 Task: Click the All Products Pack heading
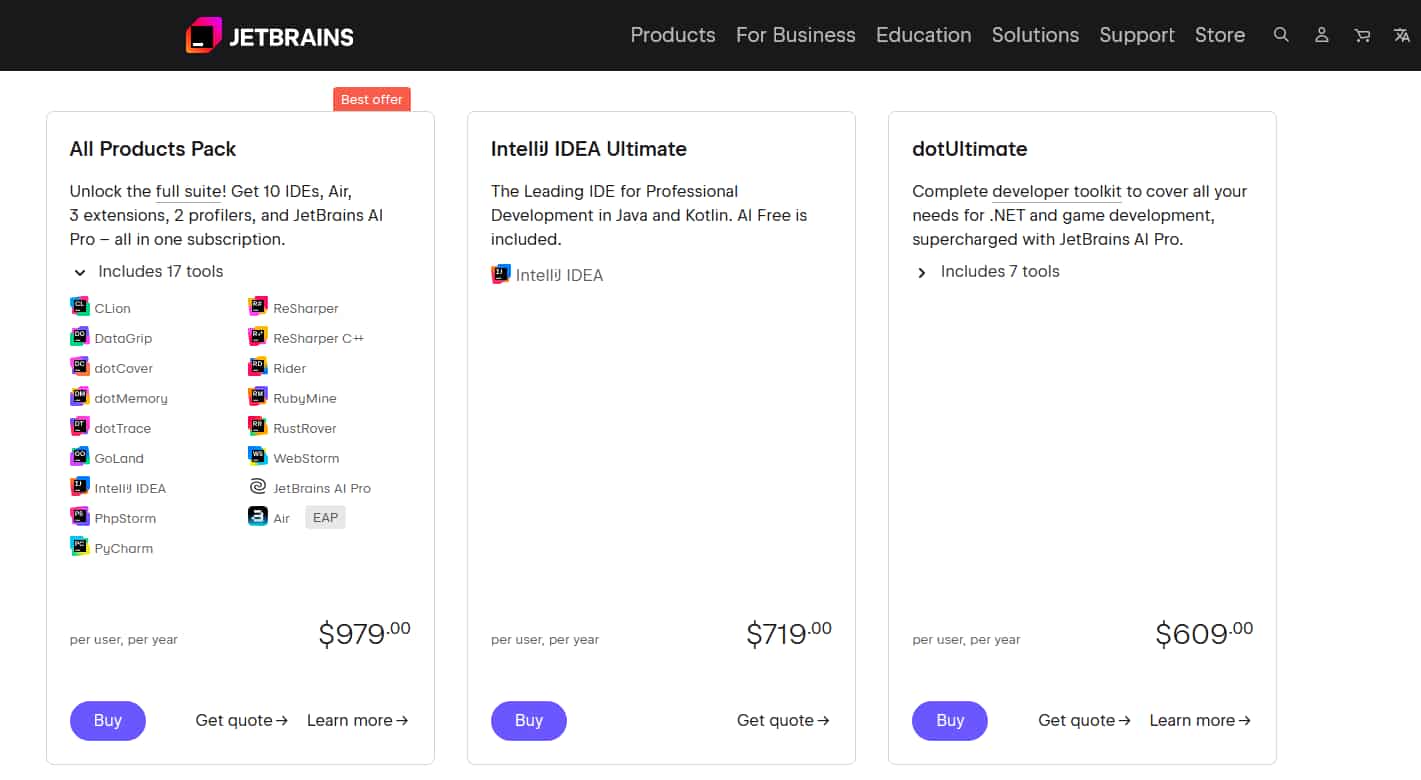[153, 149]
